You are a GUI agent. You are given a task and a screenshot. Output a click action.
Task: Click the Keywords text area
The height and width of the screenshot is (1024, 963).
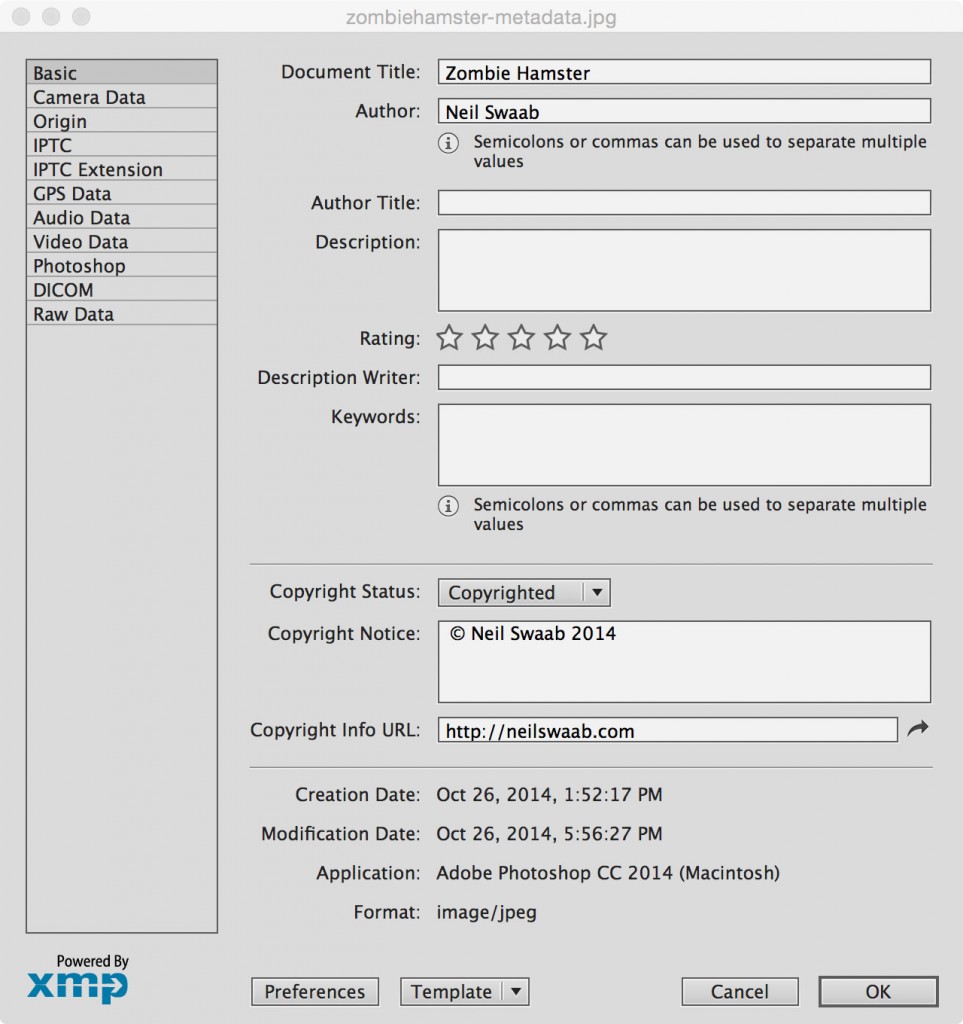tap(684, 445)
